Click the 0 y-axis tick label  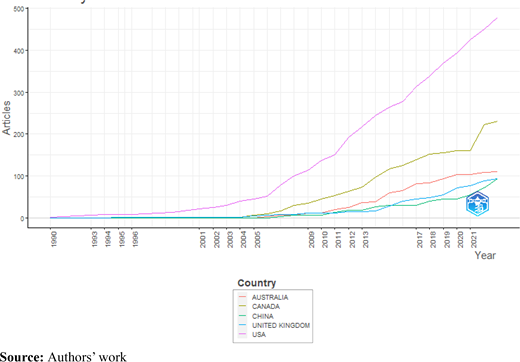(22, 218)
